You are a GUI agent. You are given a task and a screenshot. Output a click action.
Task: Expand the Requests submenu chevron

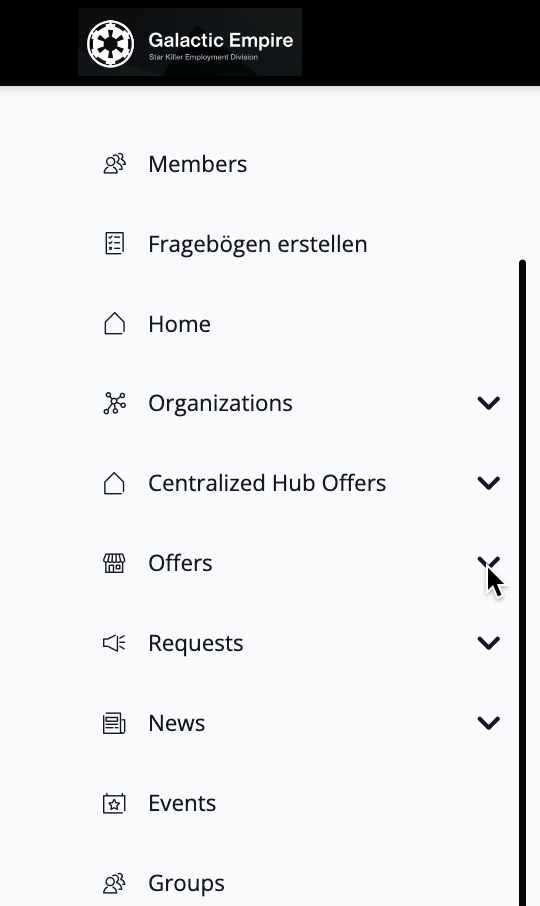pyautogui.click(x=489, y=643)
